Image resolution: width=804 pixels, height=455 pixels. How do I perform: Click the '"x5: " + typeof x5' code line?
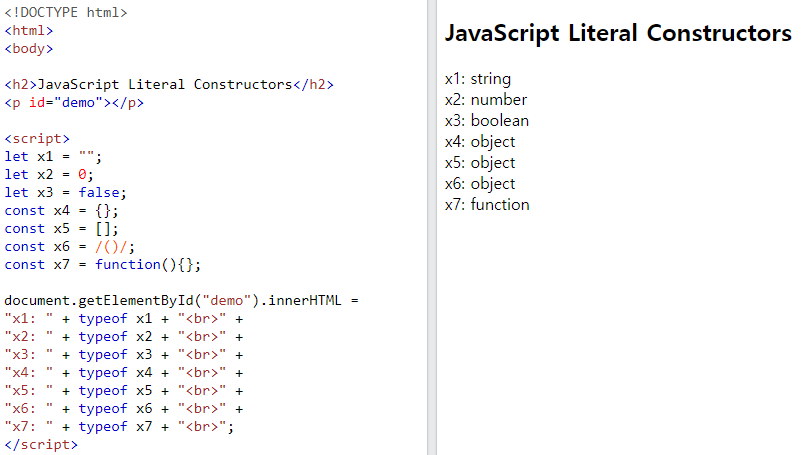[x=124, y=390]
